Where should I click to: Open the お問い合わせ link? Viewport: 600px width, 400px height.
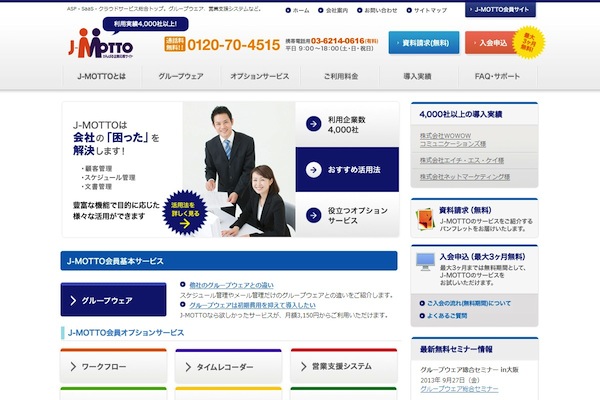pos(381,10)
